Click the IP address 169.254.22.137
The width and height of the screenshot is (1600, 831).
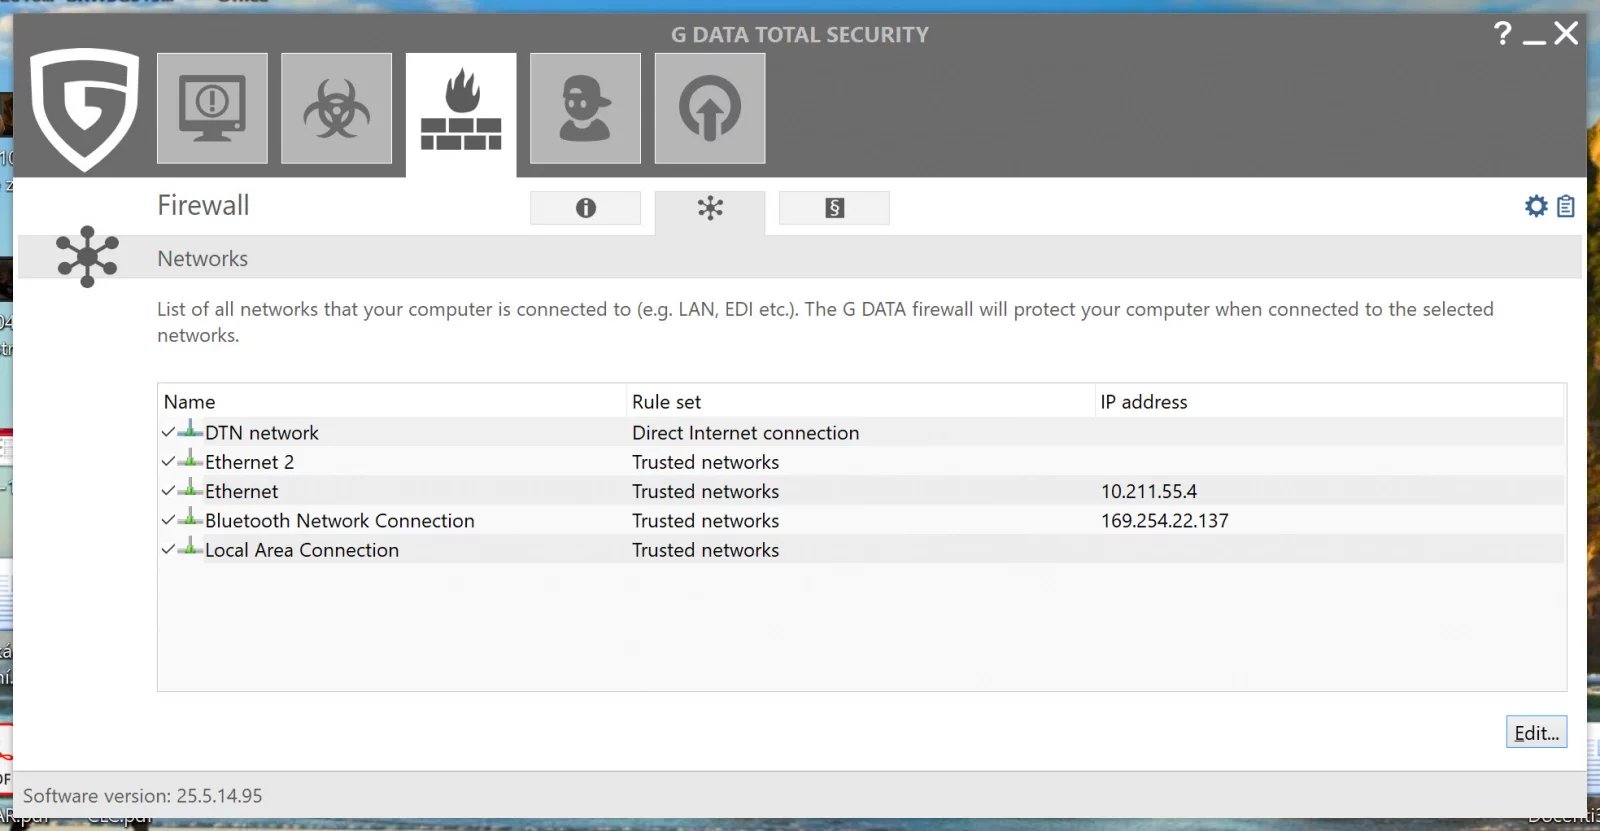[x=1165, y=521]
